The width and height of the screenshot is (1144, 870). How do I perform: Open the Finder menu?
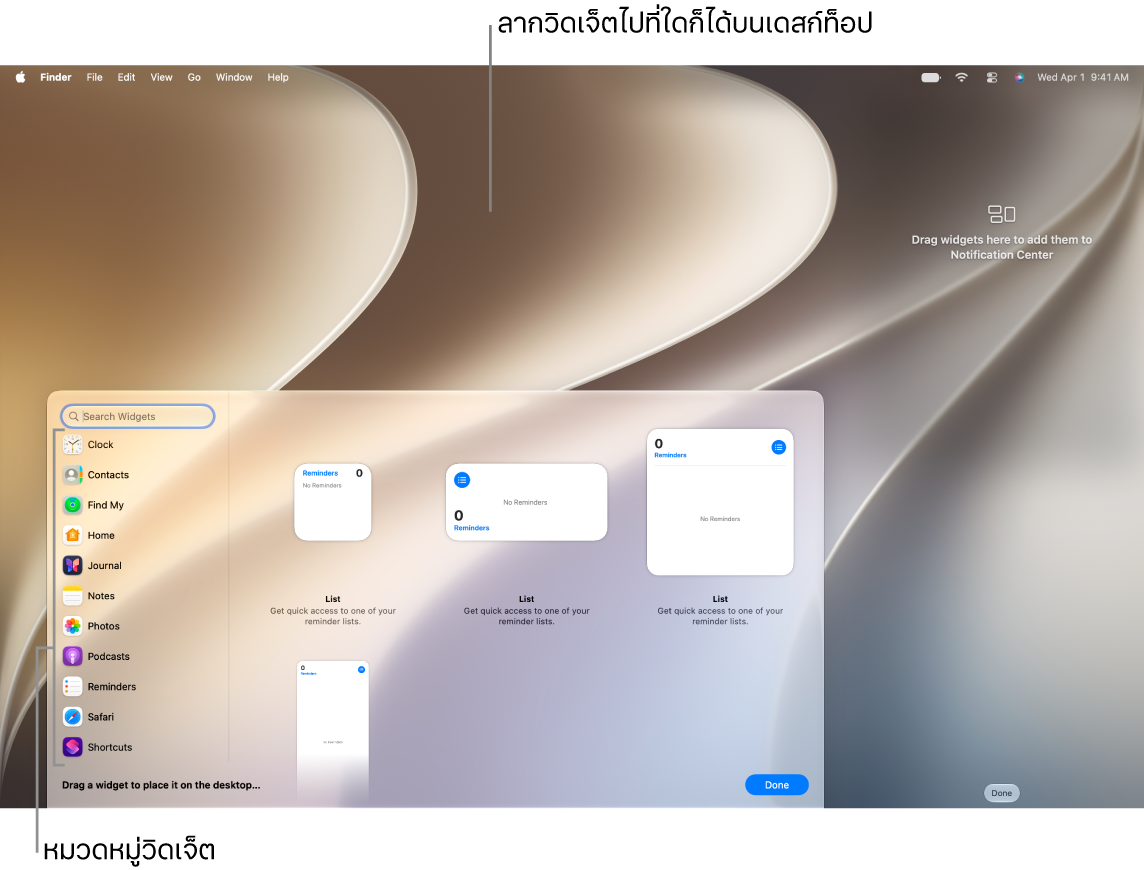tap(55, 77)
